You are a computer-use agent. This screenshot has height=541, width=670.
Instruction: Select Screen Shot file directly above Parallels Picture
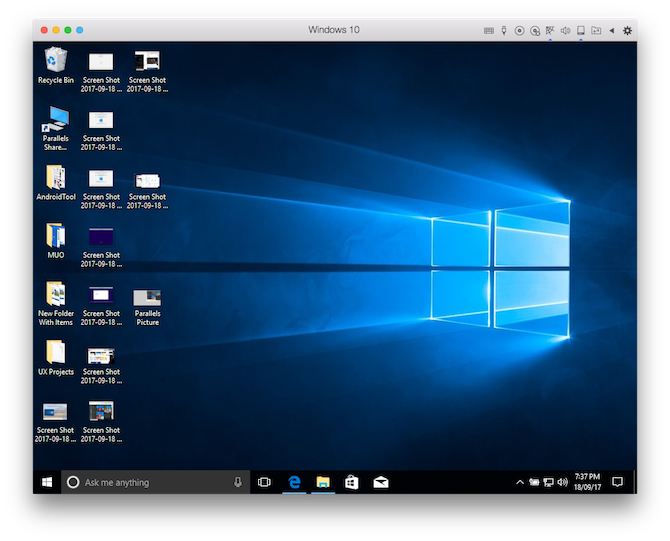(147, 189)
